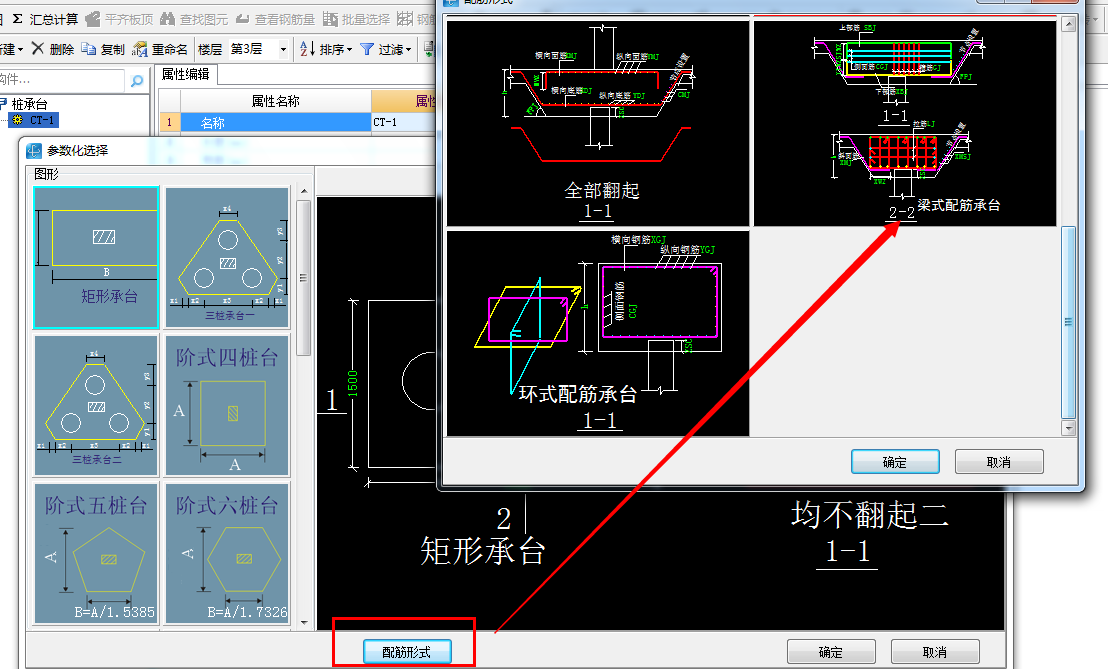Click the 配筋形式 button
Screen dimensions: 1108x669
(407, 652)
